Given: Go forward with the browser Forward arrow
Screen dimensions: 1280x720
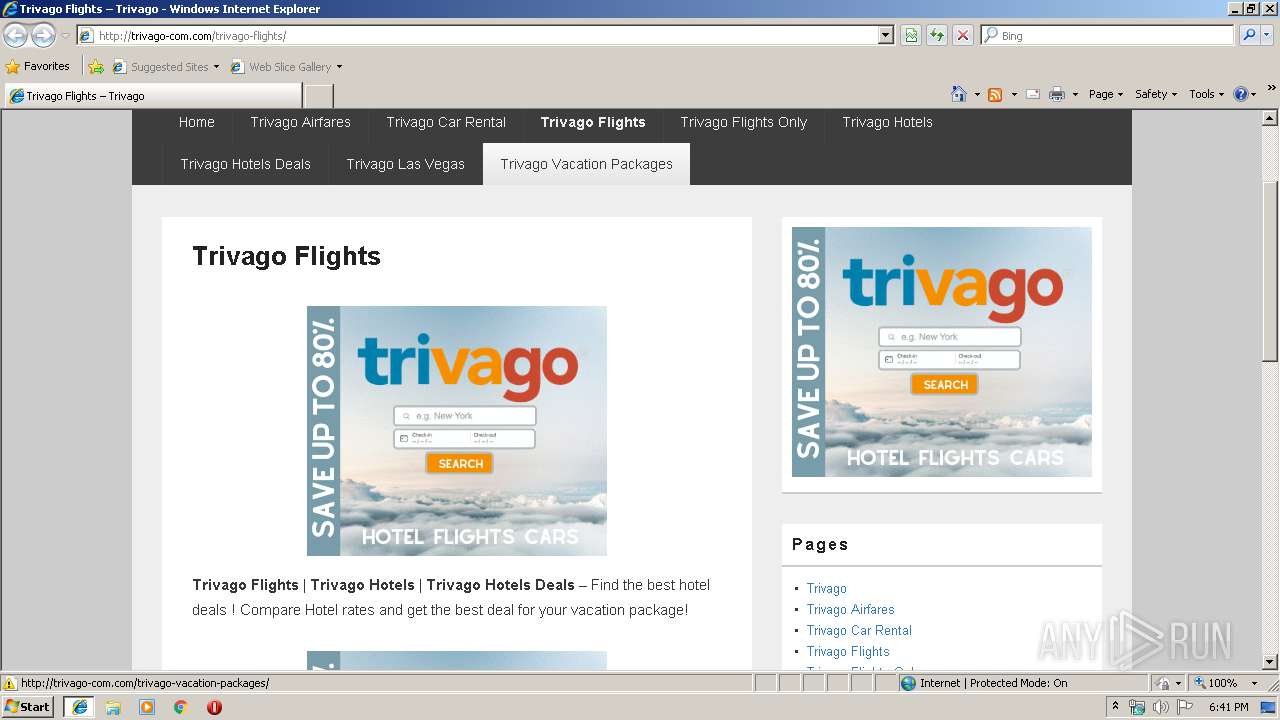Looking at the screenshot, I should click(43, 35).
